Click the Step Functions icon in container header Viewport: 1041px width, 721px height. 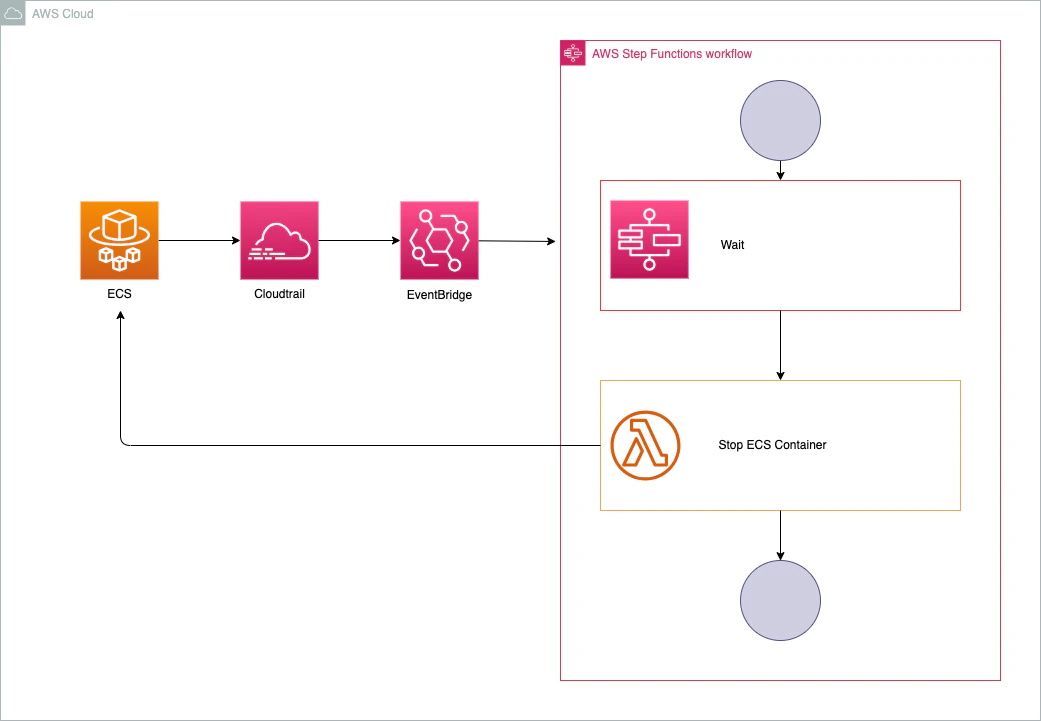click(573, 53)
